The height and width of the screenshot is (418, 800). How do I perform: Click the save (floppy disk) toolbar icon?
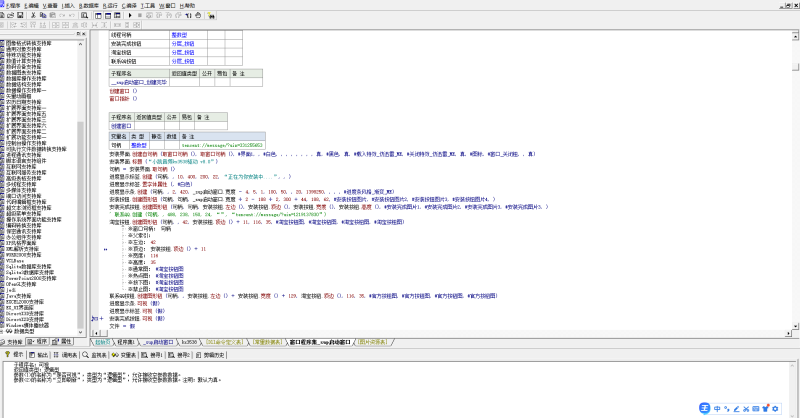pyautogui.click(x=20, y=15)
